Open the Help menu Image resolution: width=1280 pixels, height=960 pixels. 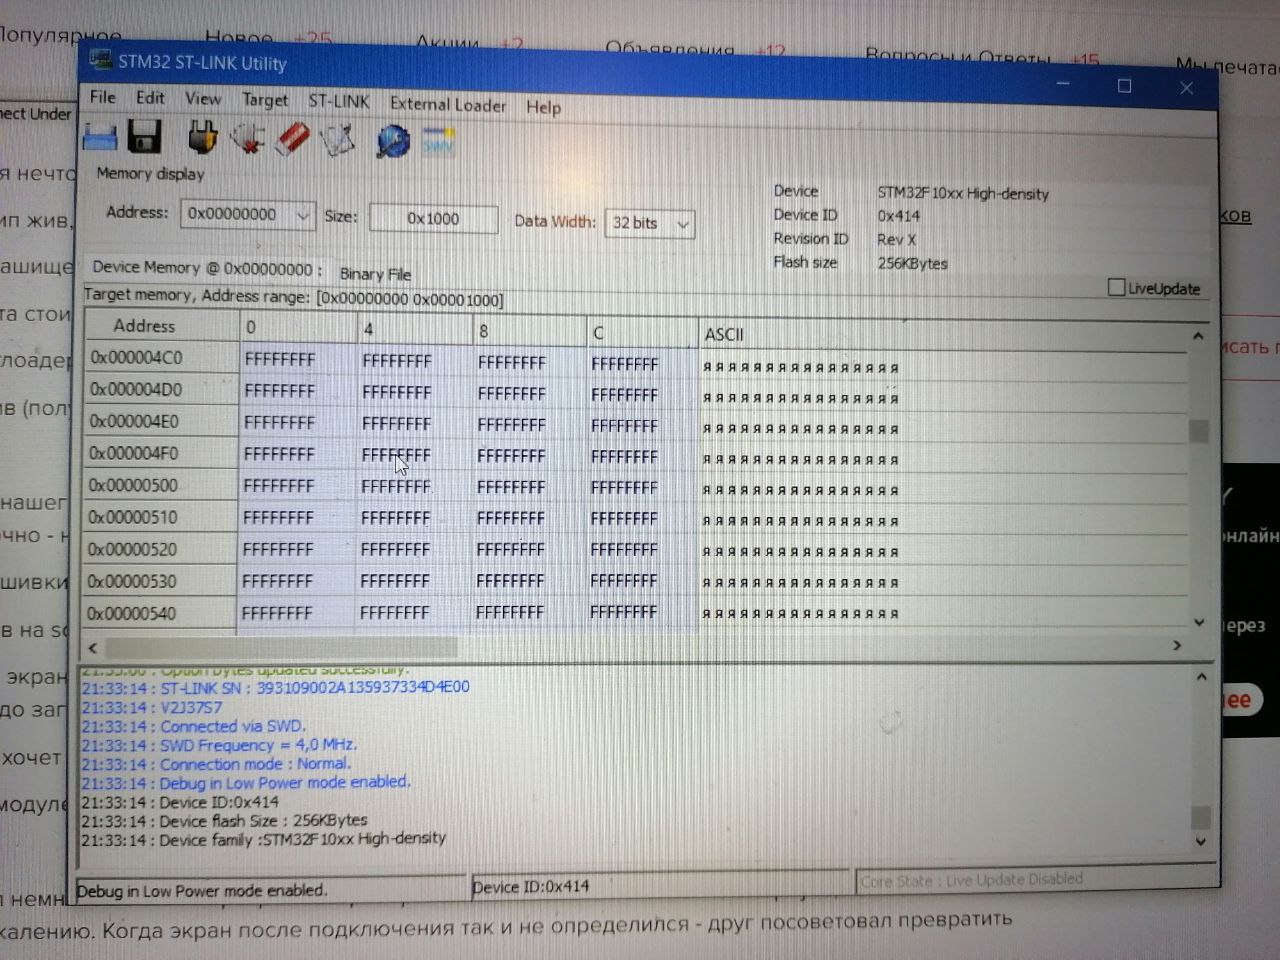(x=543, y=107)
